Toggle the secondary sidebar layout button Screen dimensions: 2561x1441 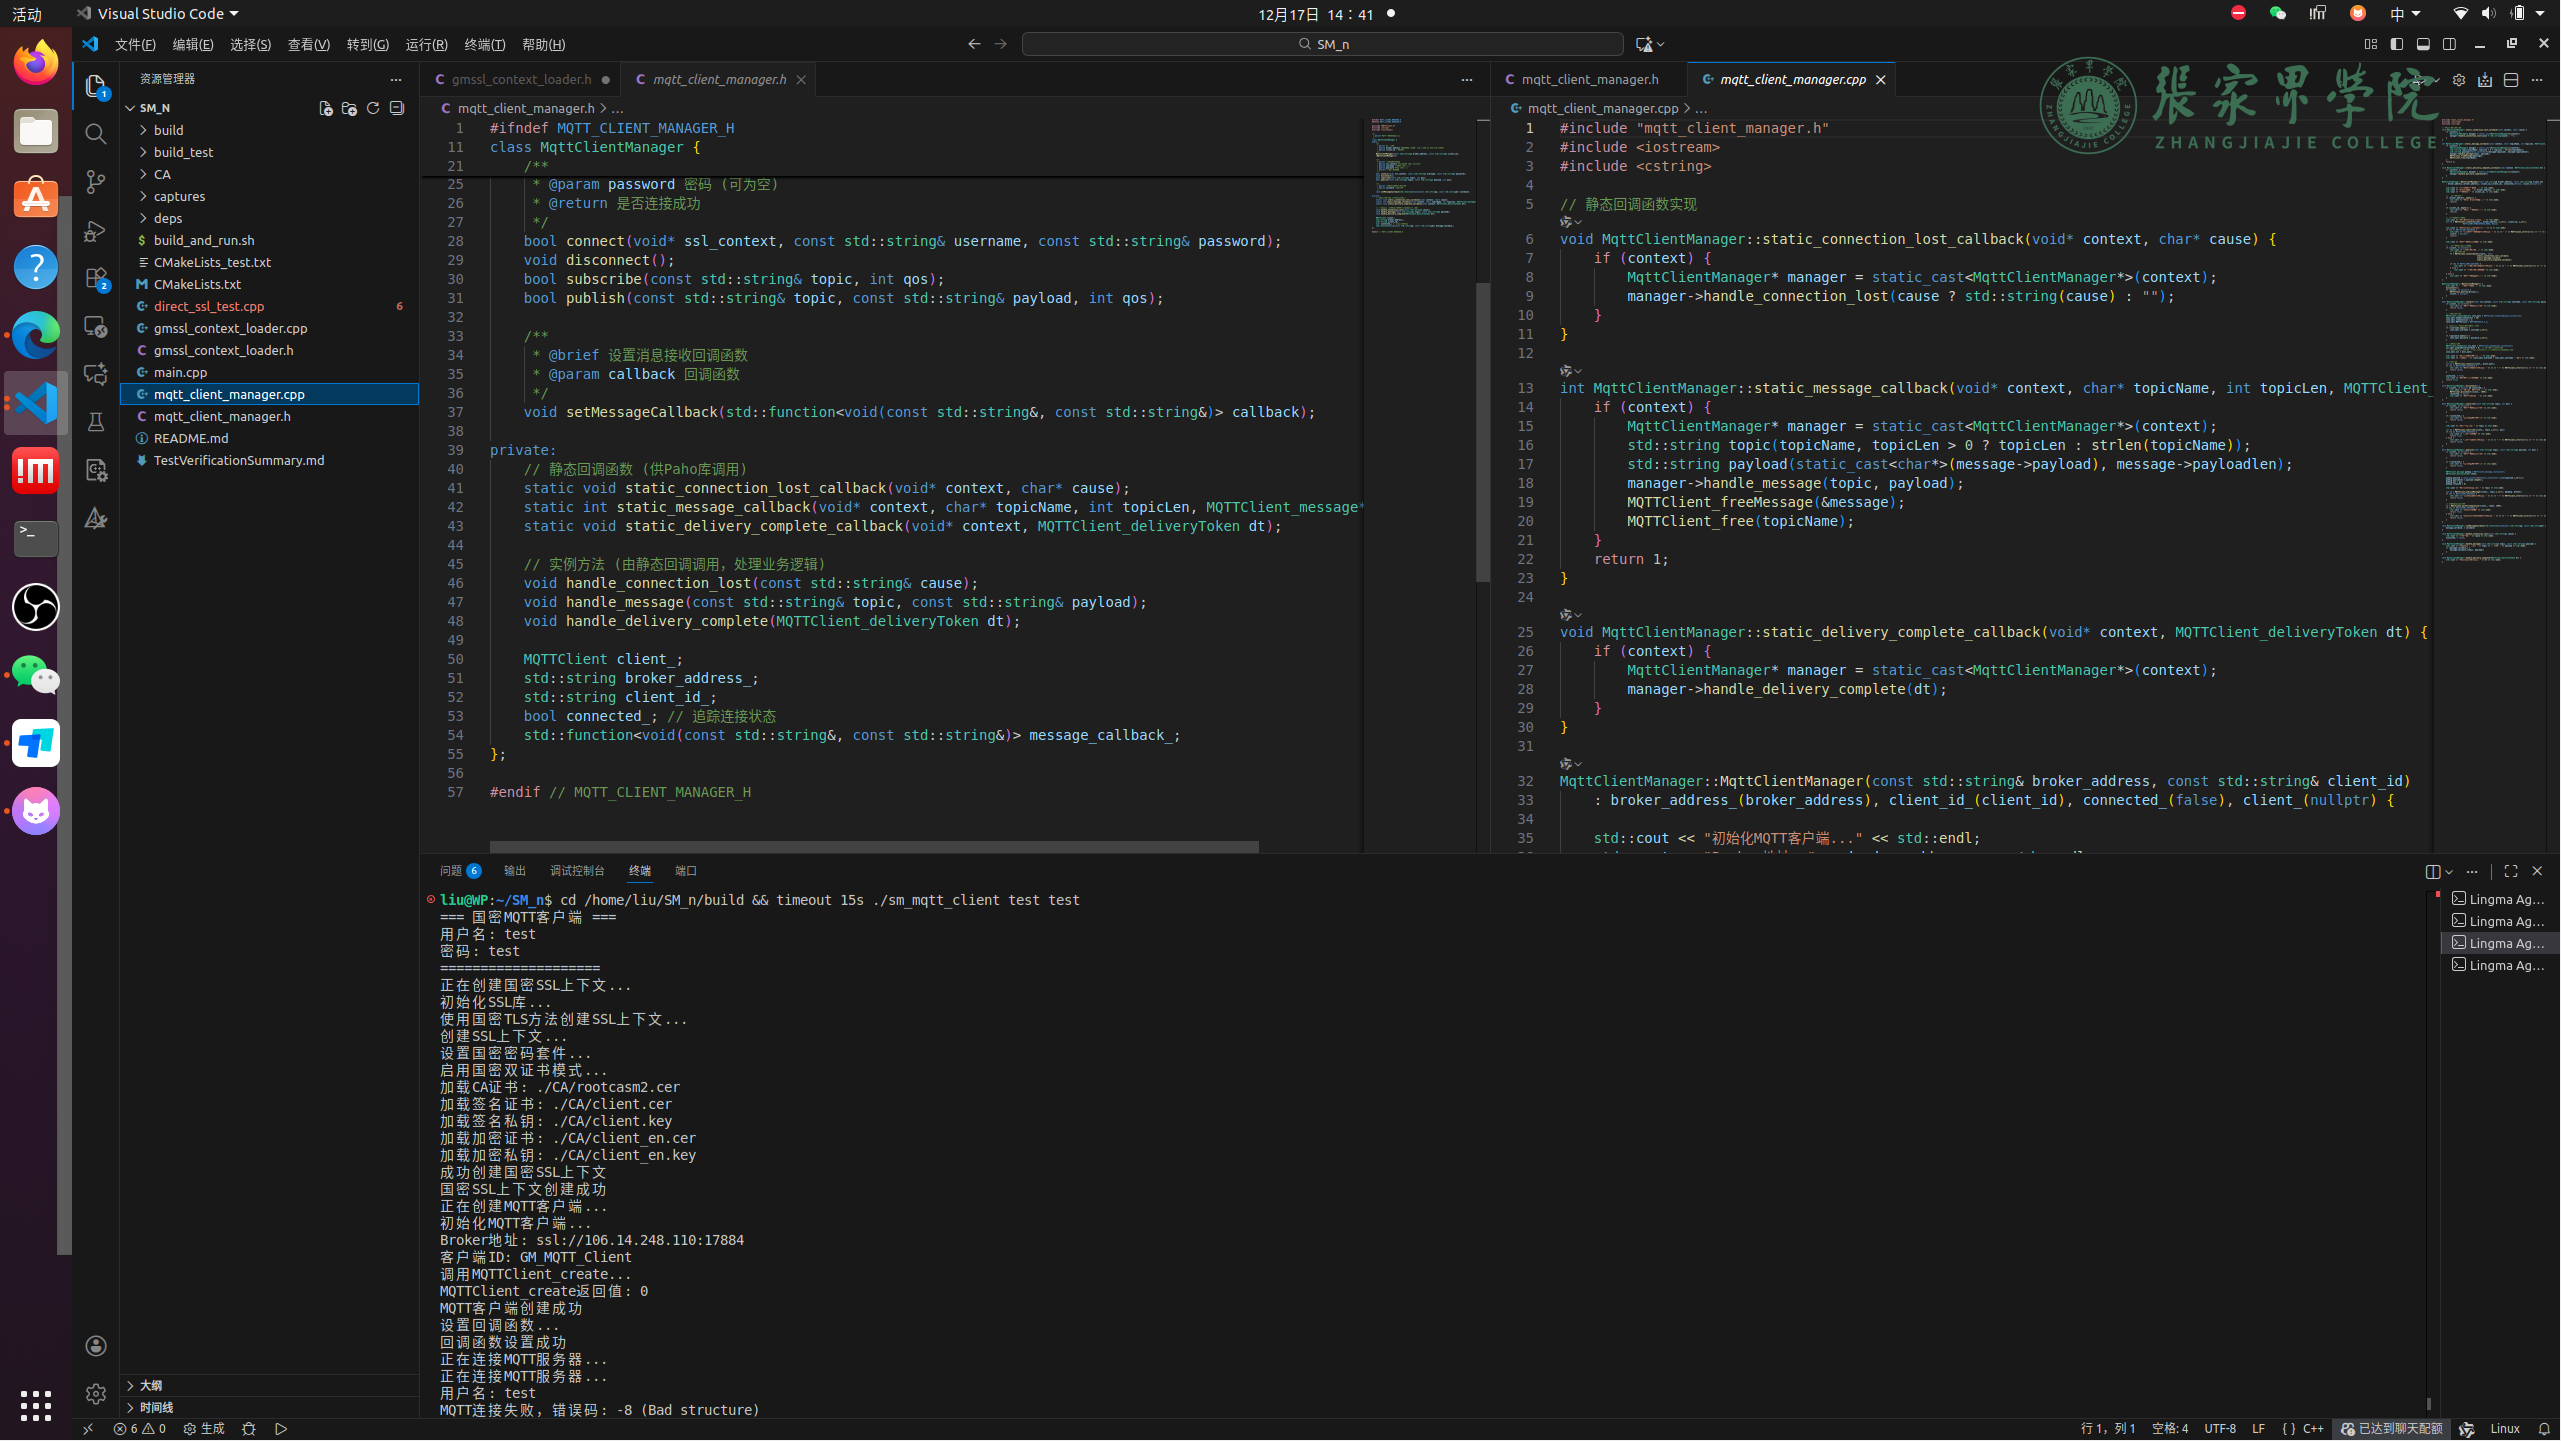(x=2449, y=44)
